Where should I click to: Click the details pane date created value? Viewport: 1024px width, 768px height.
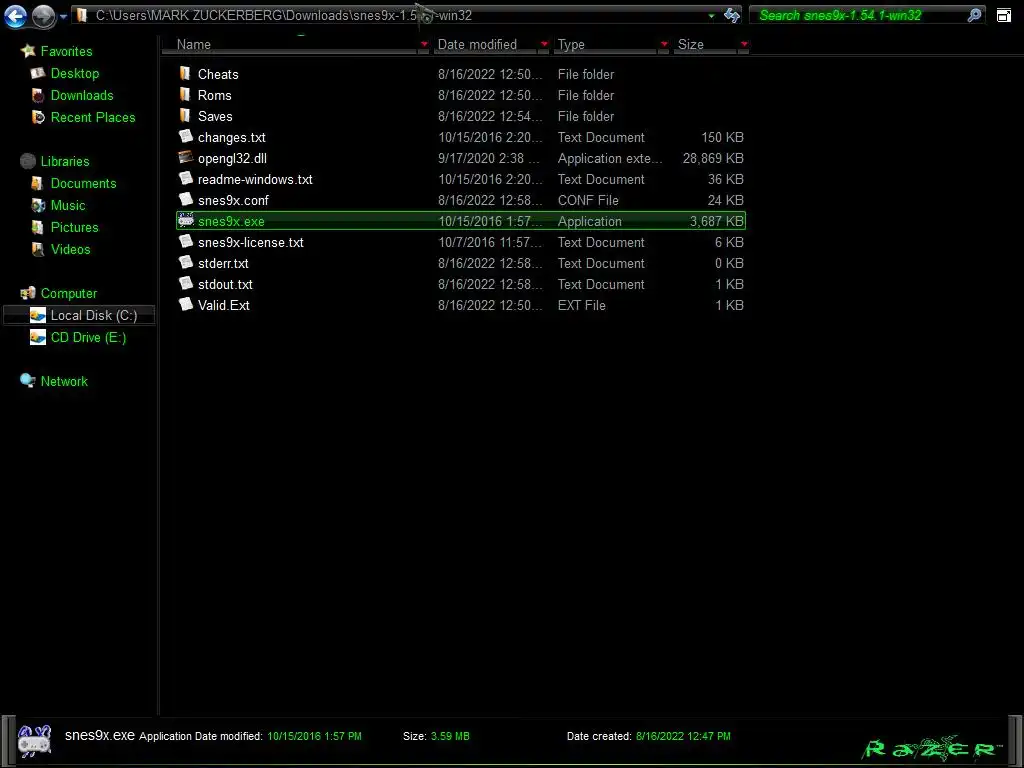coord(683,736)
